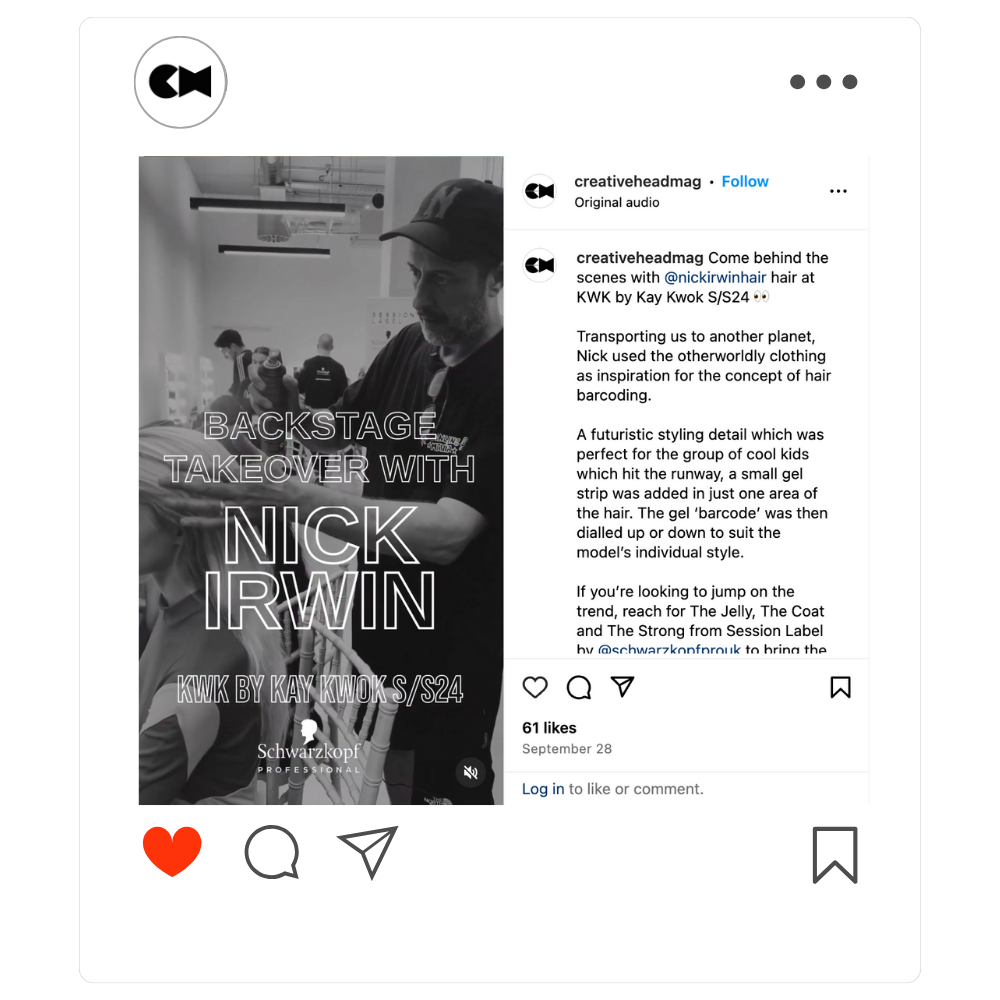Click Follow next to creativeheadmag
This screenshot has height=1000, width=1000.
745,182
